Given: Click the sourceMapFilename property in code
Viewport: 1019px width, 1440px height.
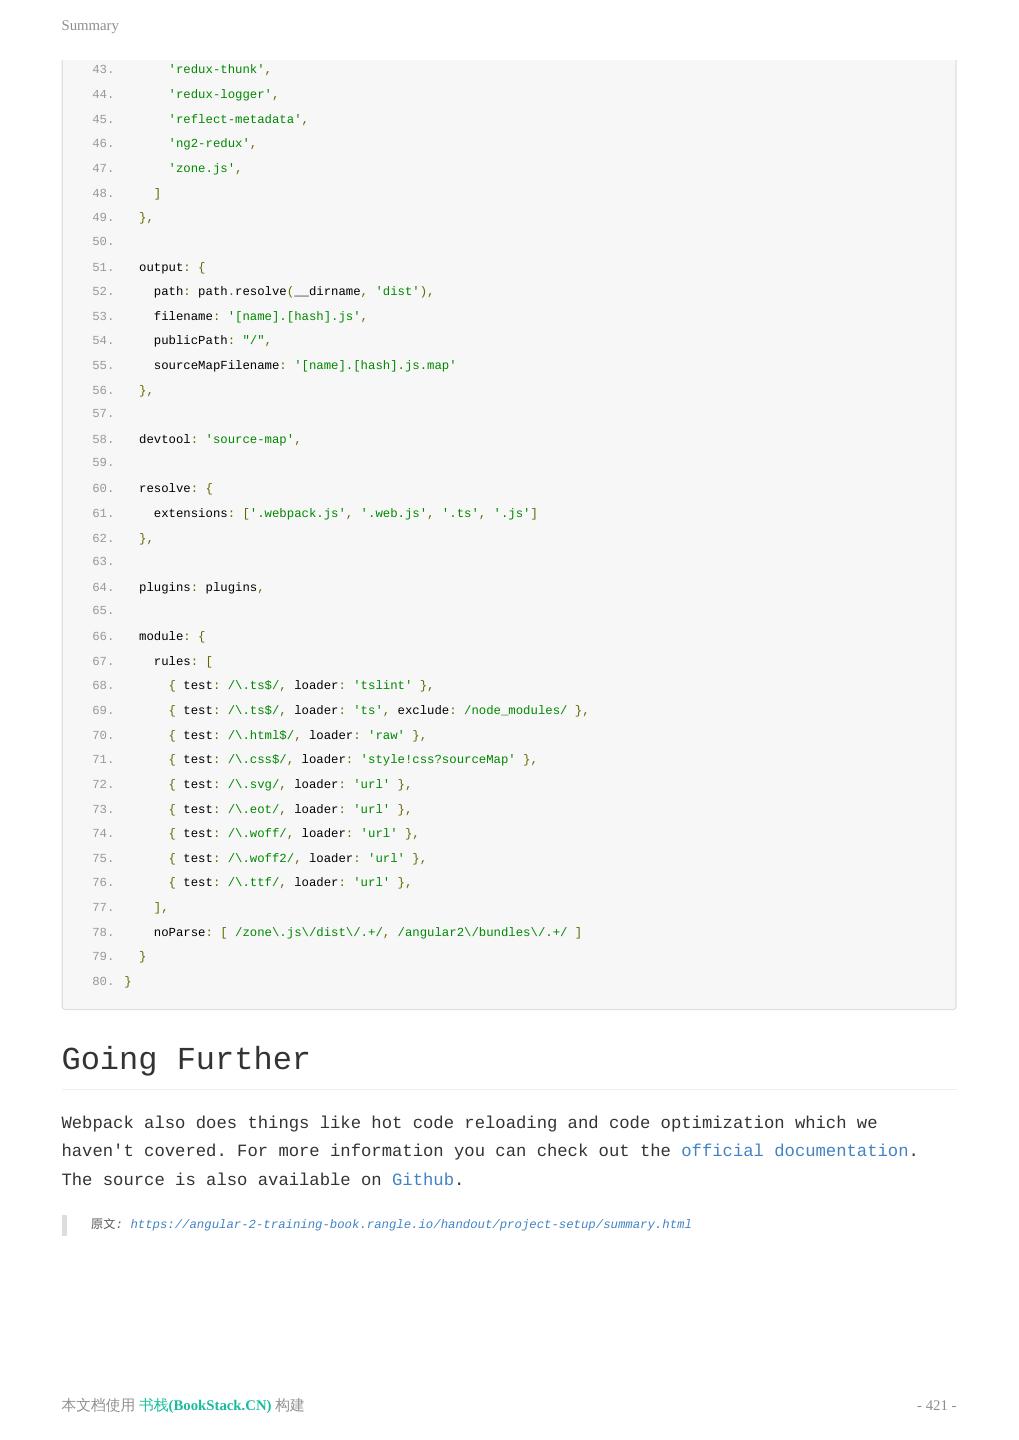Looking at the screenshot, I should pos(216,365).
